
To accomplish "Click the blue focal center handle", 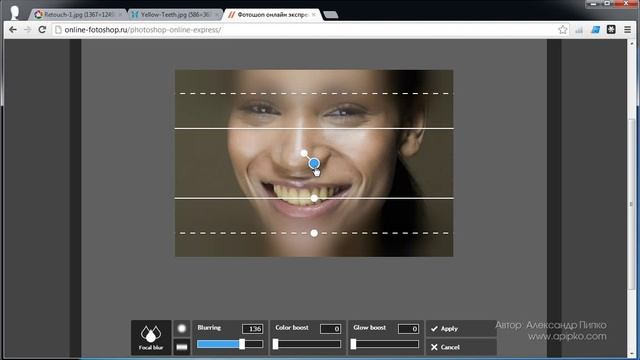I will (x=314, y=163).
